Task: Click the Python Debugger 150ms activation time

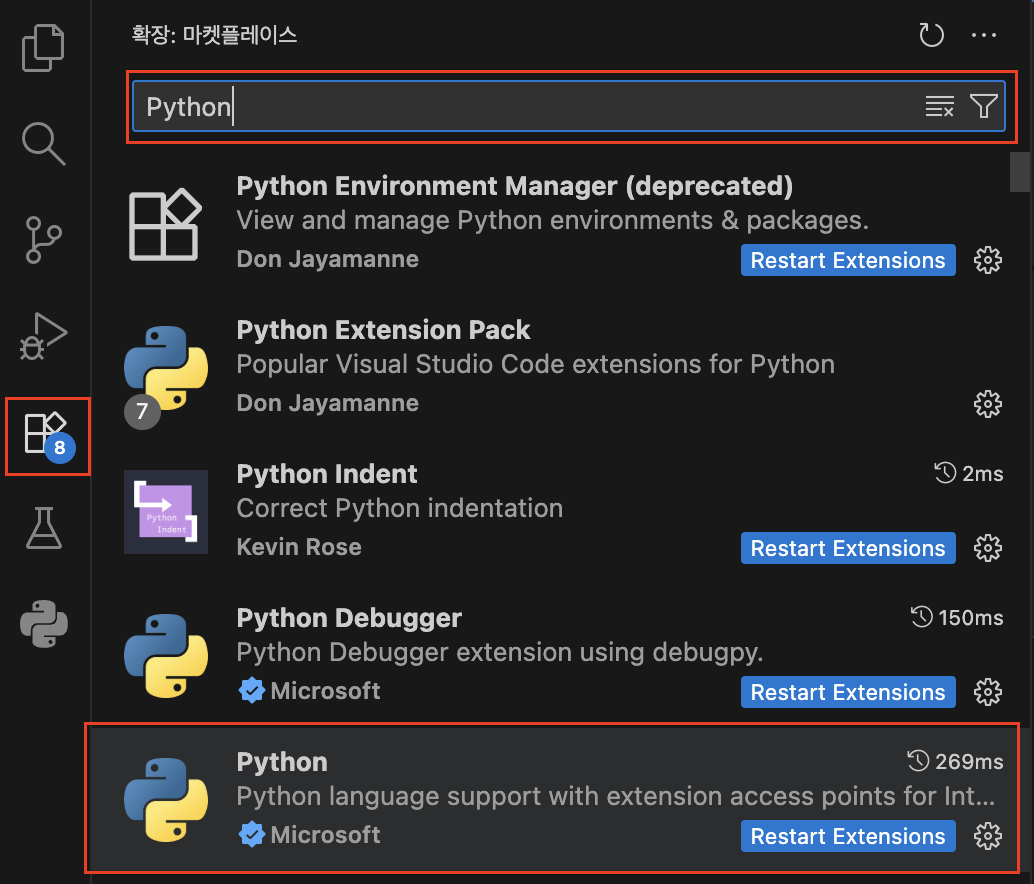Action: coord(957,617)
